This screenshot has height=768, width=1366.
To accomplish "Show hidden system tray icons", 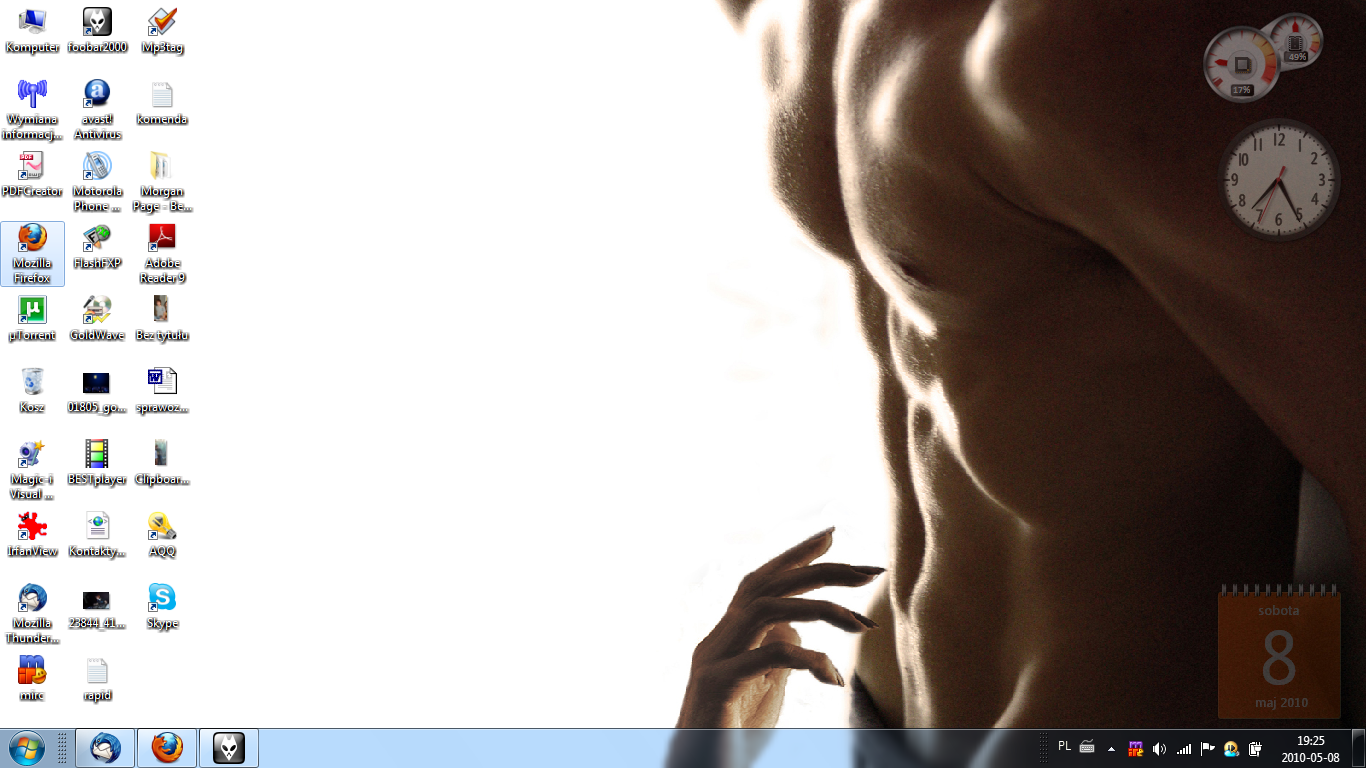I will [x=1111, y=748].
